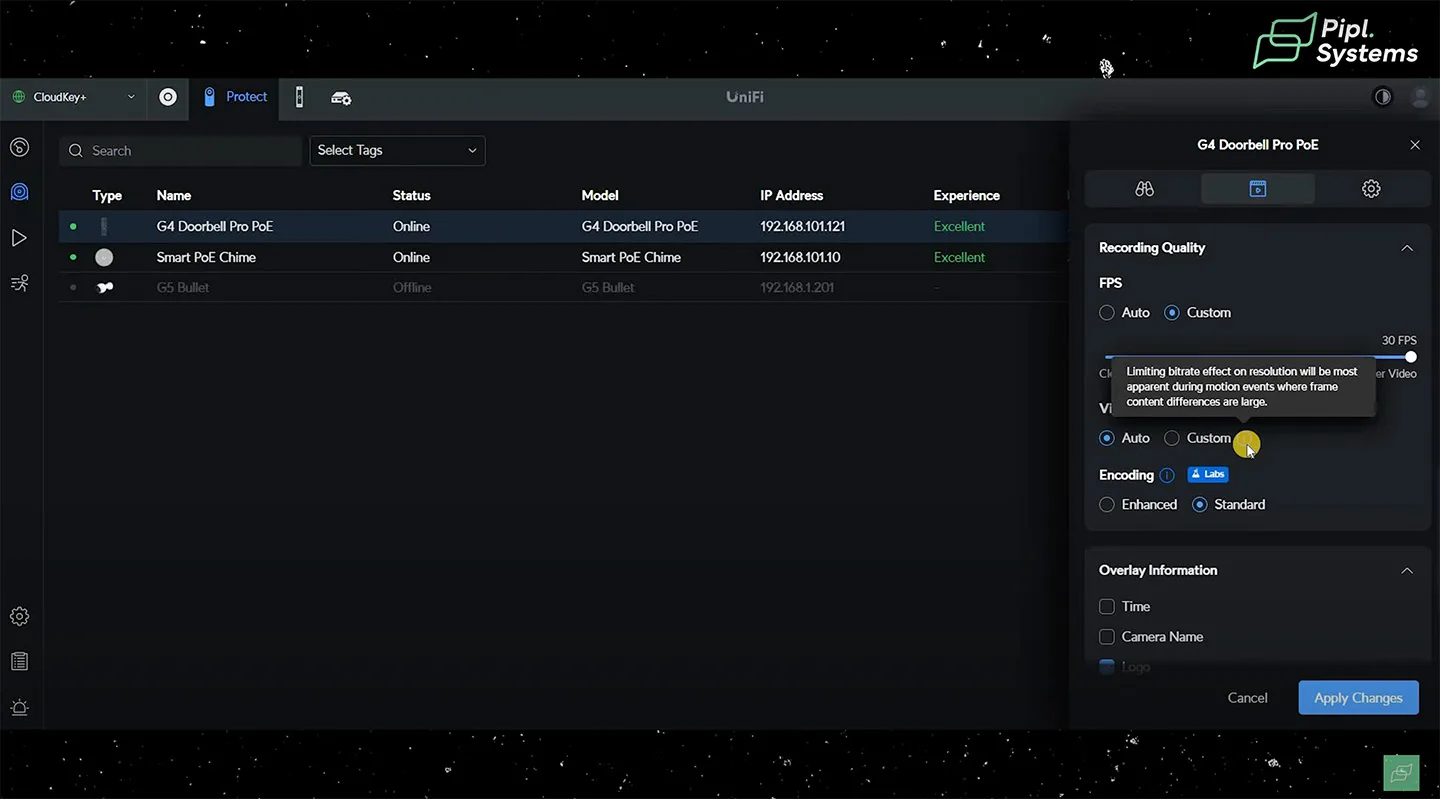Sort by the Experience column header
The image size is (1440, 799).
point(966,196)
